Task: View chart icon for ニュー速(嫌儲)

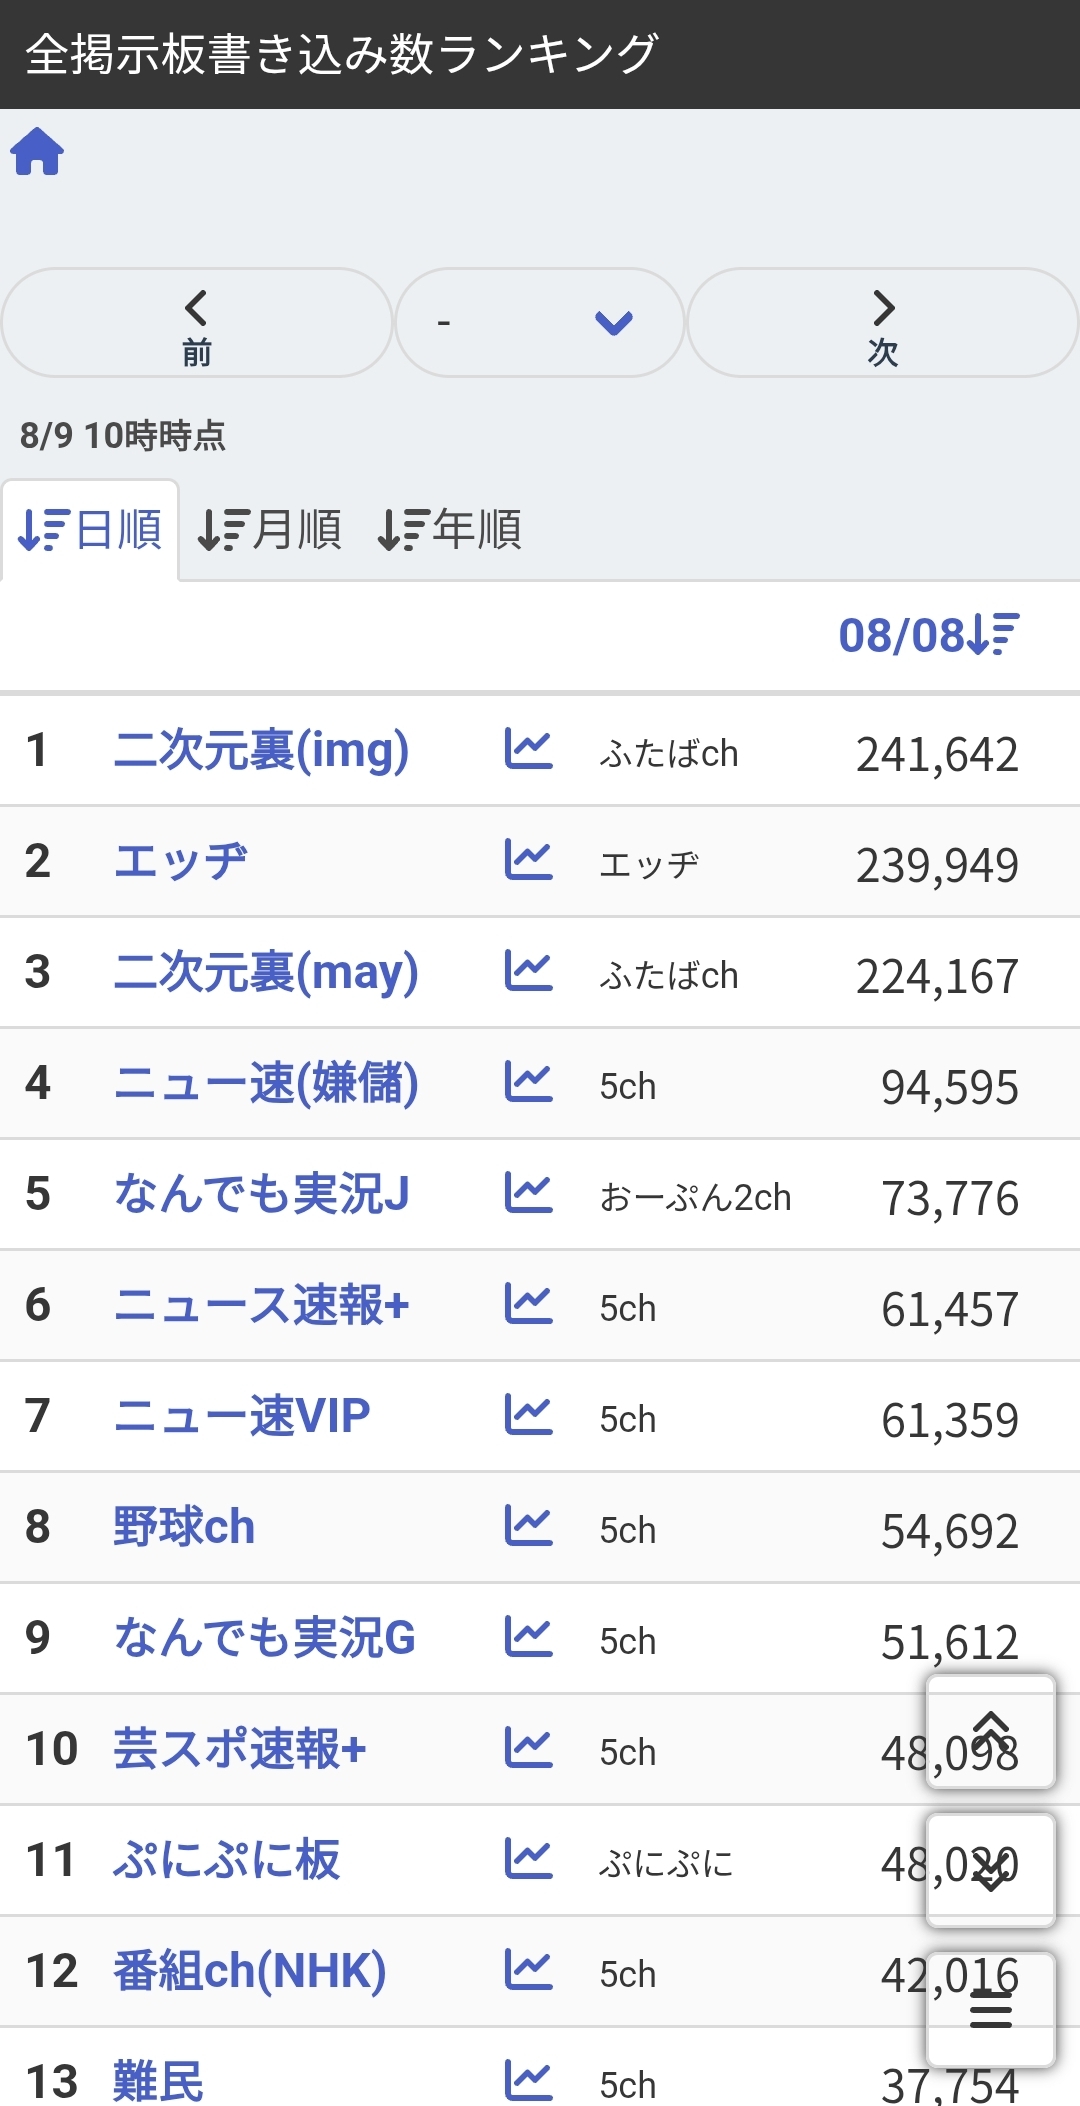Action: pyautogui.click(x=528, y=1083)
